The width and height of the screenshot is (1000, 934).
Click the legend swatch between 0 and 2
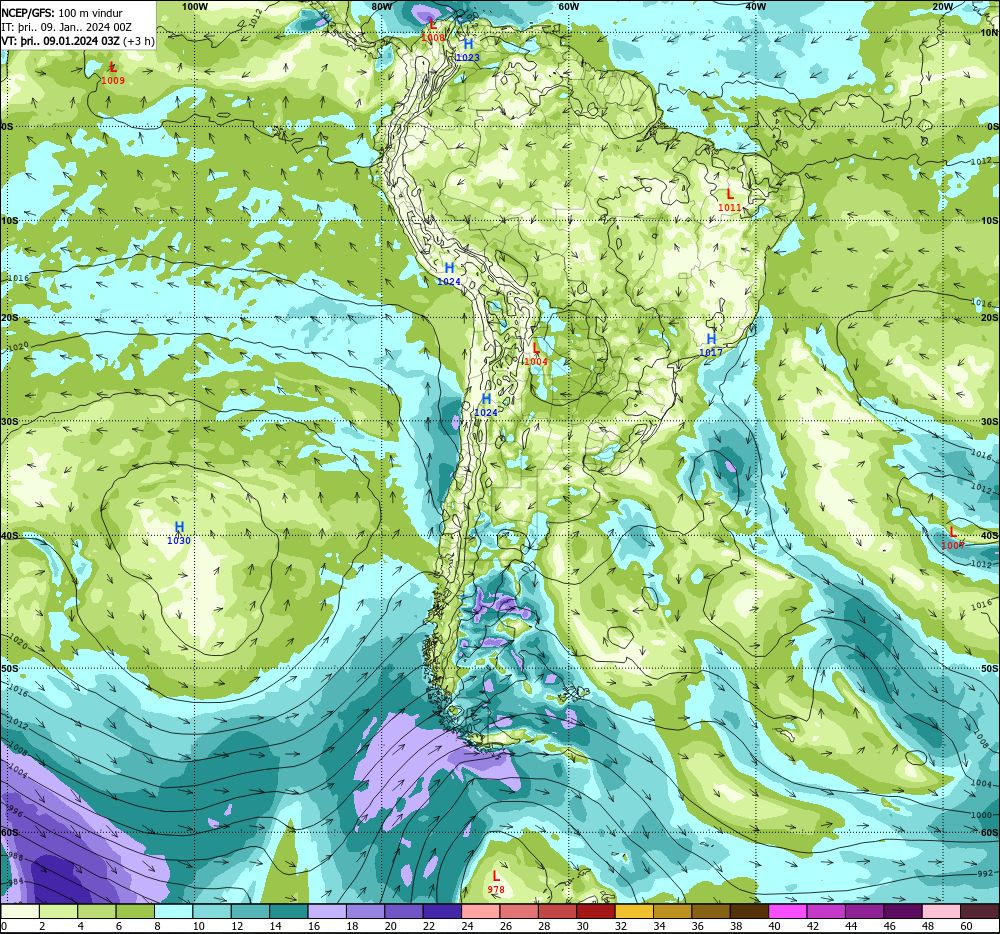(x=20, y=911)
